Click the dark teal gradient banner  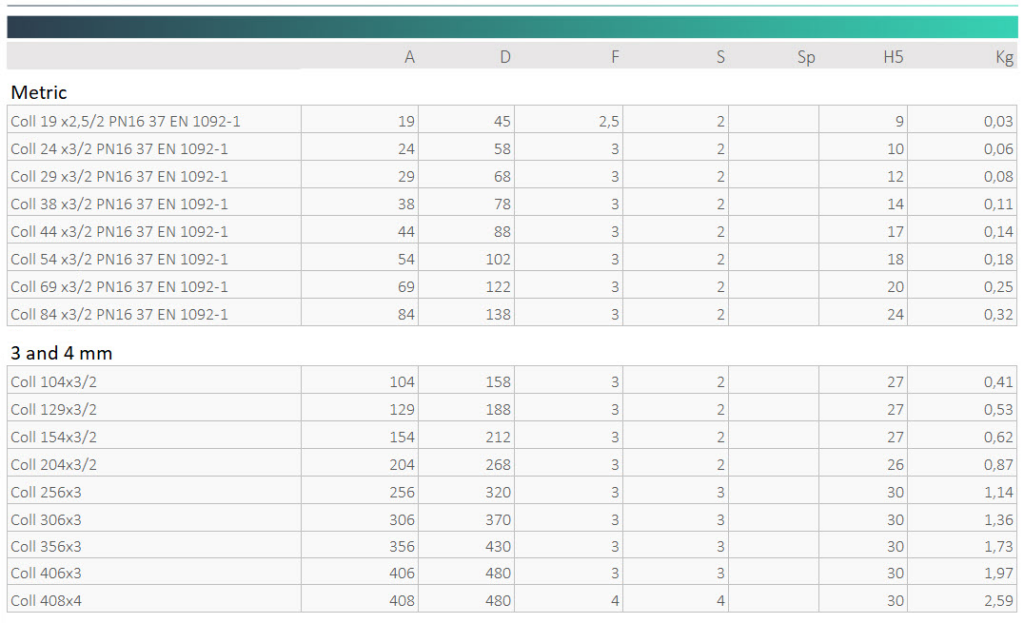(512, 27)
